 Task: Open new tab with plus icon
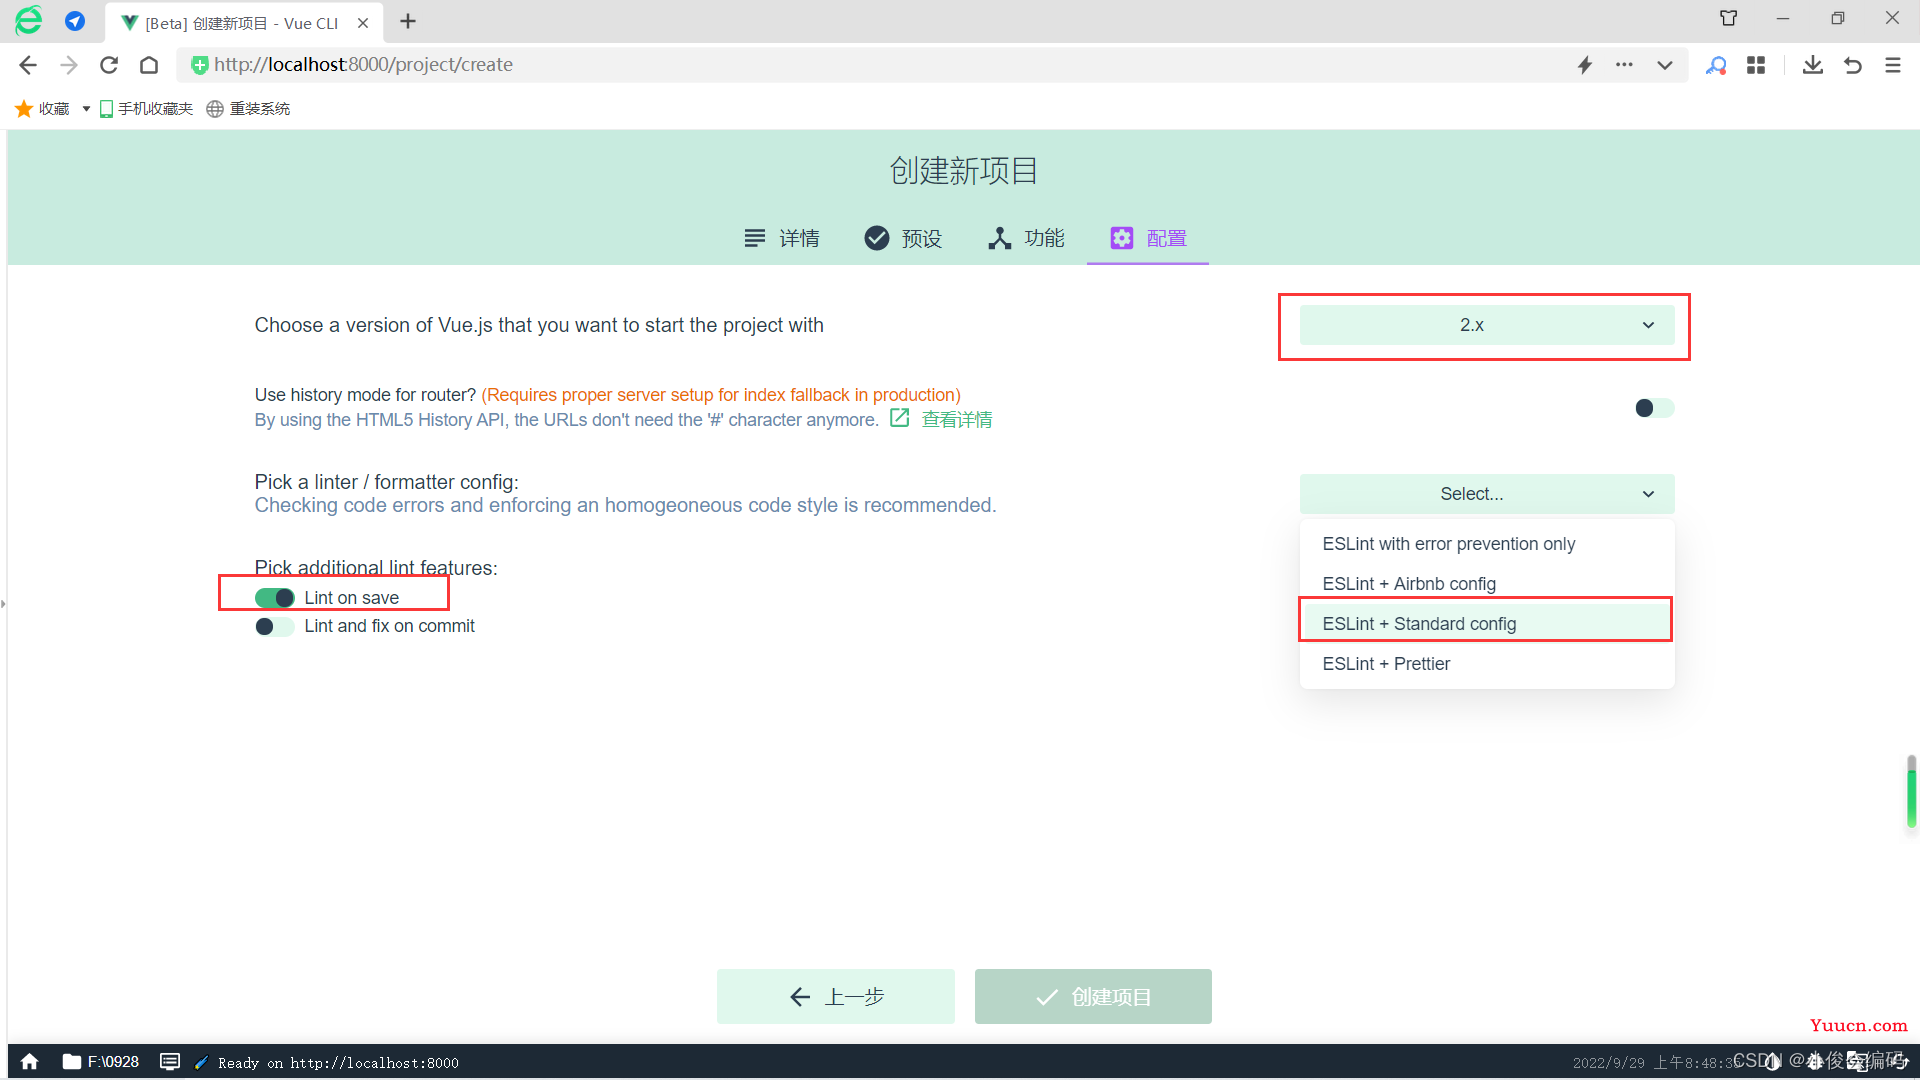(x=408, y=21)
